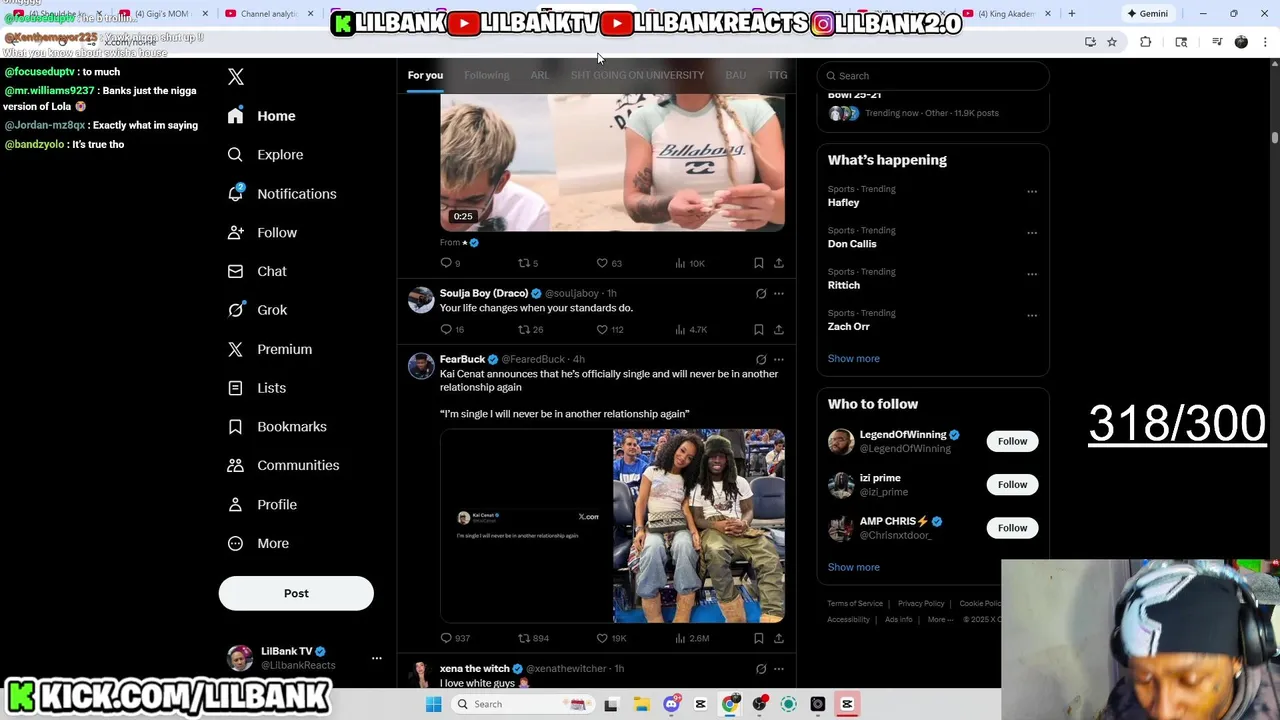Open Kai Cenat courtside photo
Screen dimensions: 1280x720
click(x=699, y=526)
